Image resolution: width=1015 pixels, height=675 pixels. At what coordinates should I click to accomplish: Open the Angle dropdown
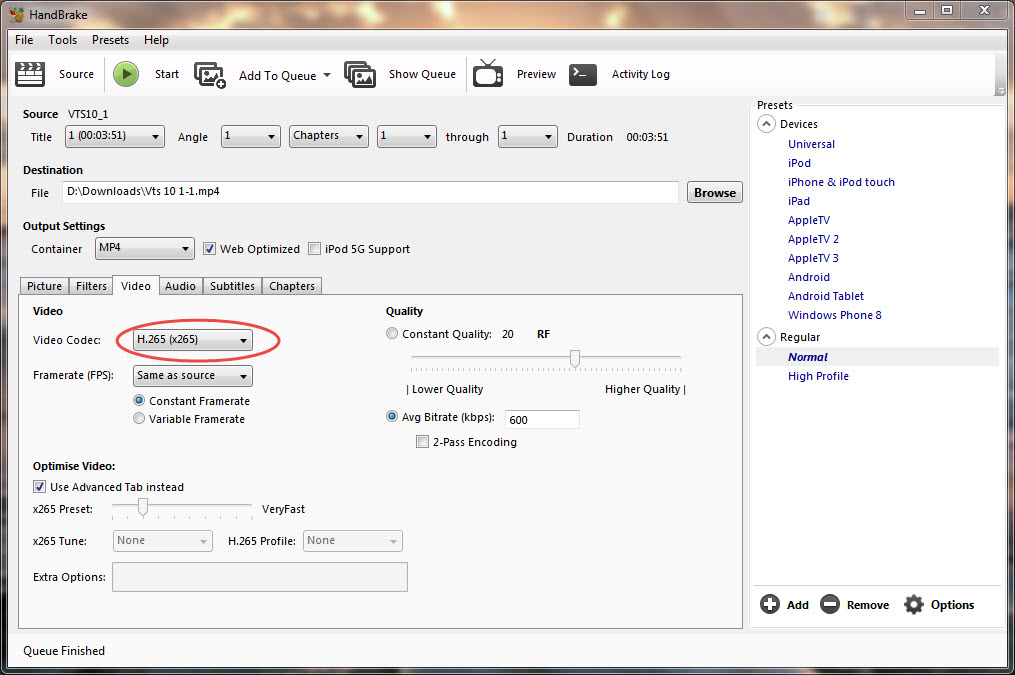[251, 137]
